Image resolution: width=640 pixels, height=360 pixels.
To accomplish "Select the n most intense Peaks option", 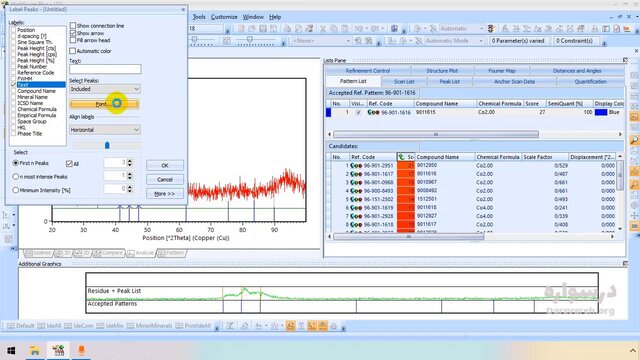I will click(16, 177).
